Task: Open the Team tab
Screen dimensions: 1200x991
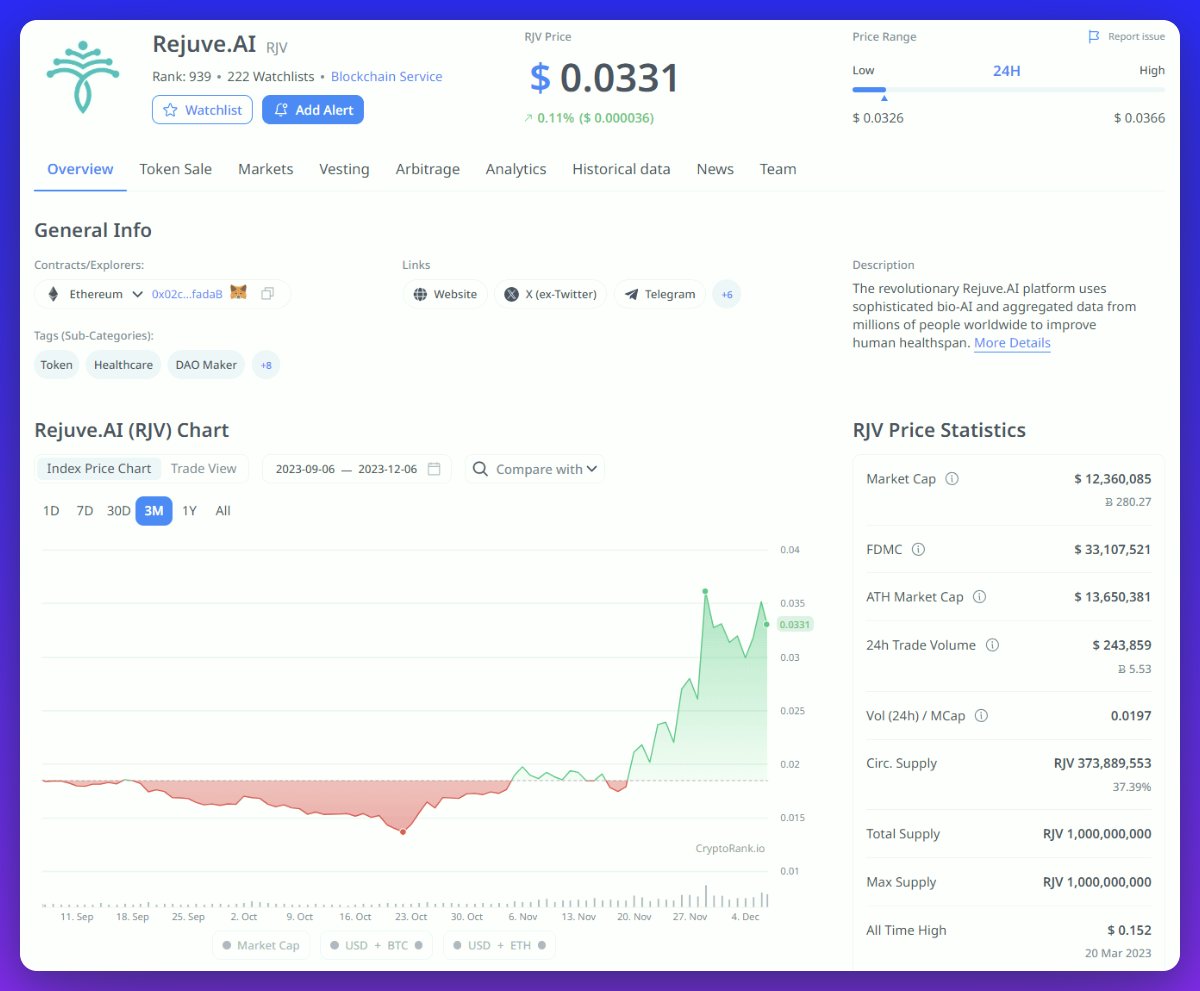Action: click(x=778, y=169)
